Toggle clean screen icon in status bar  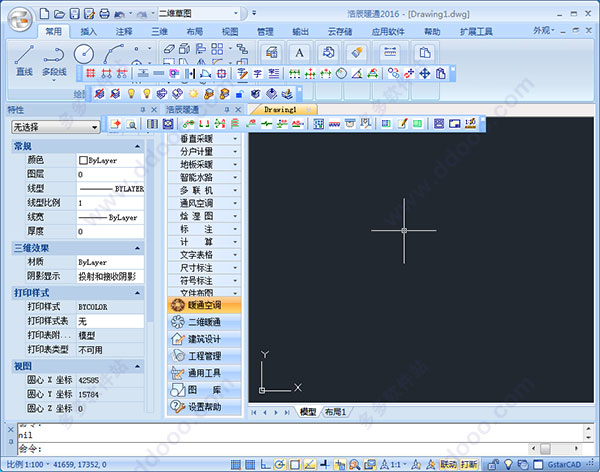point(538,464)
